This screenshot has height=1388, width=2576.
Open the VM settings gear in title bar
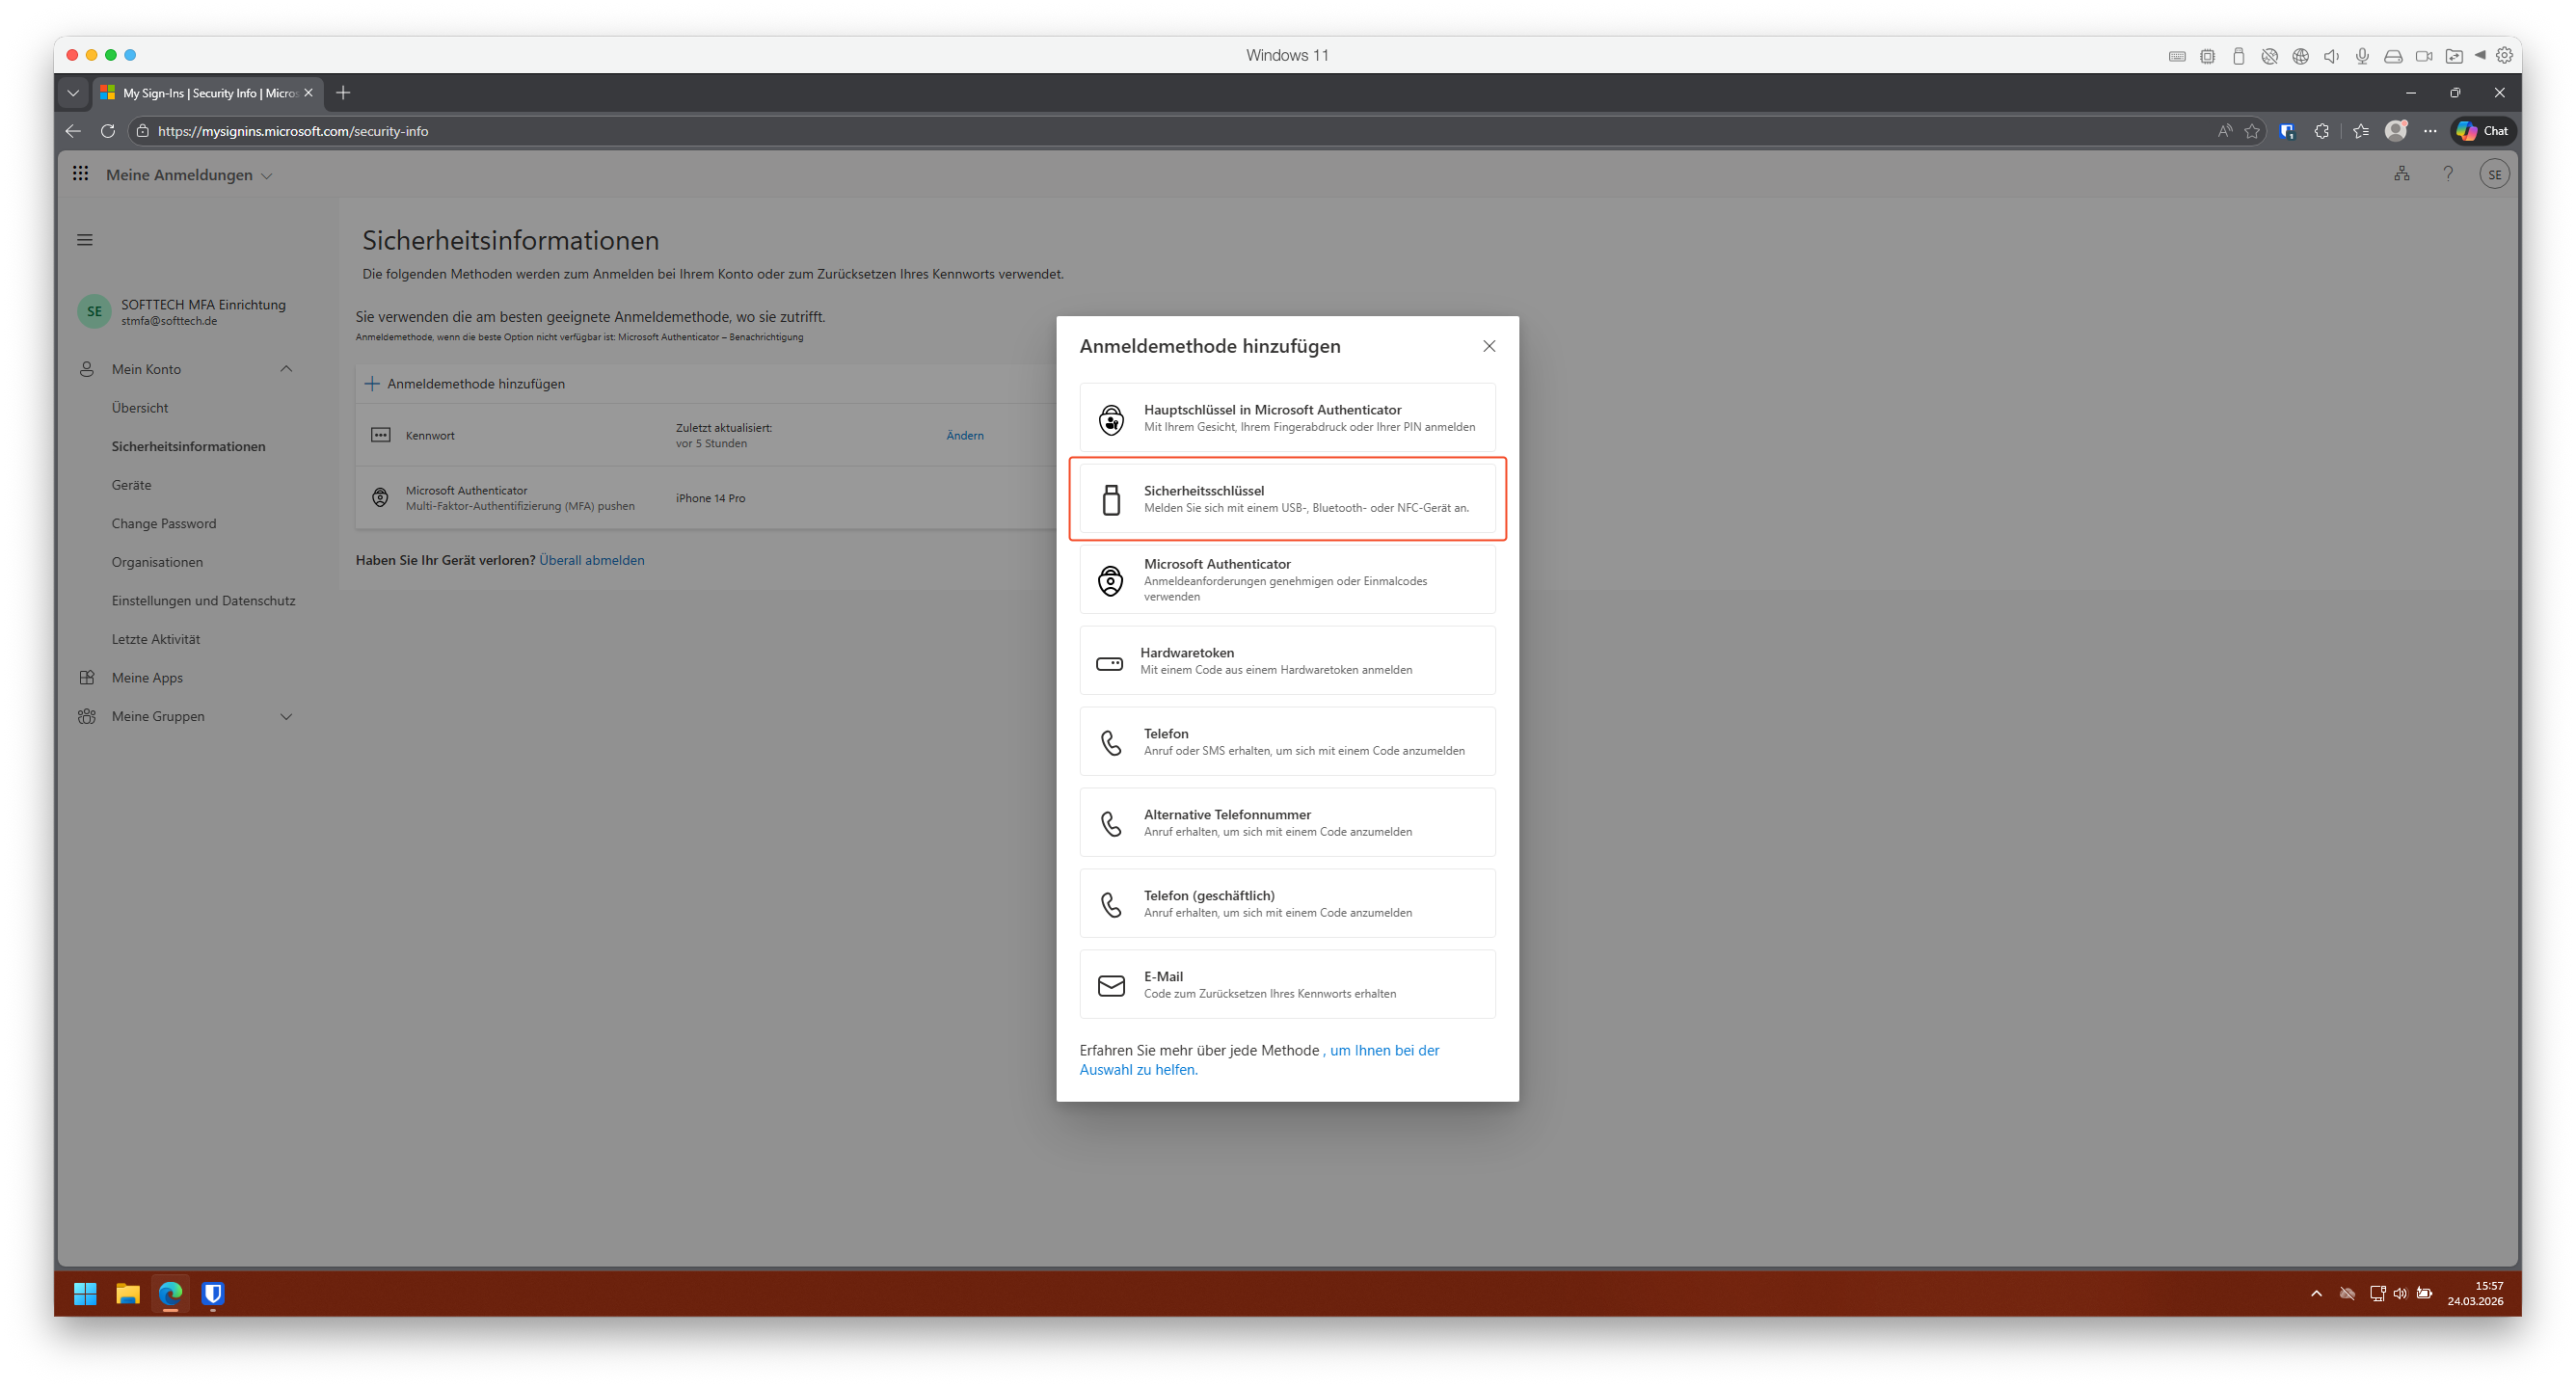(x=2505, y=56)
